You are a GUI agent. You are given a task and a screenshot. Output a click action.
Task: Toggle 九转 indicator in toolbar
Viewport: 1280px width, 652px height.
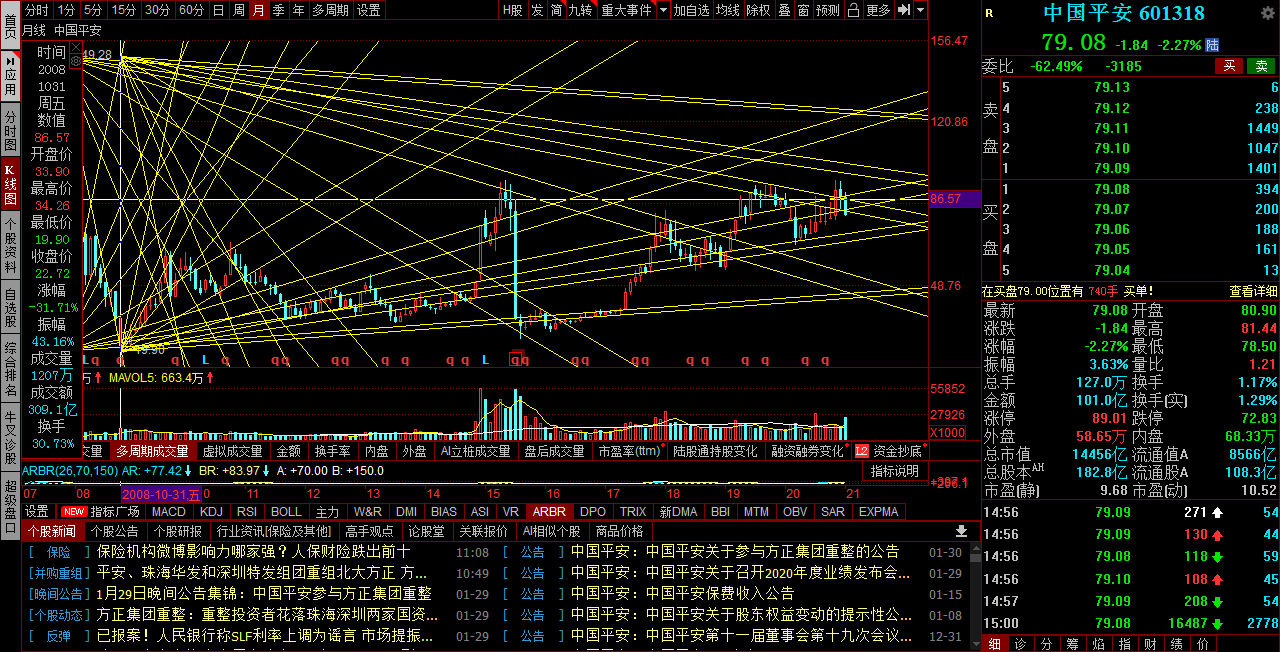coord(580,10)
